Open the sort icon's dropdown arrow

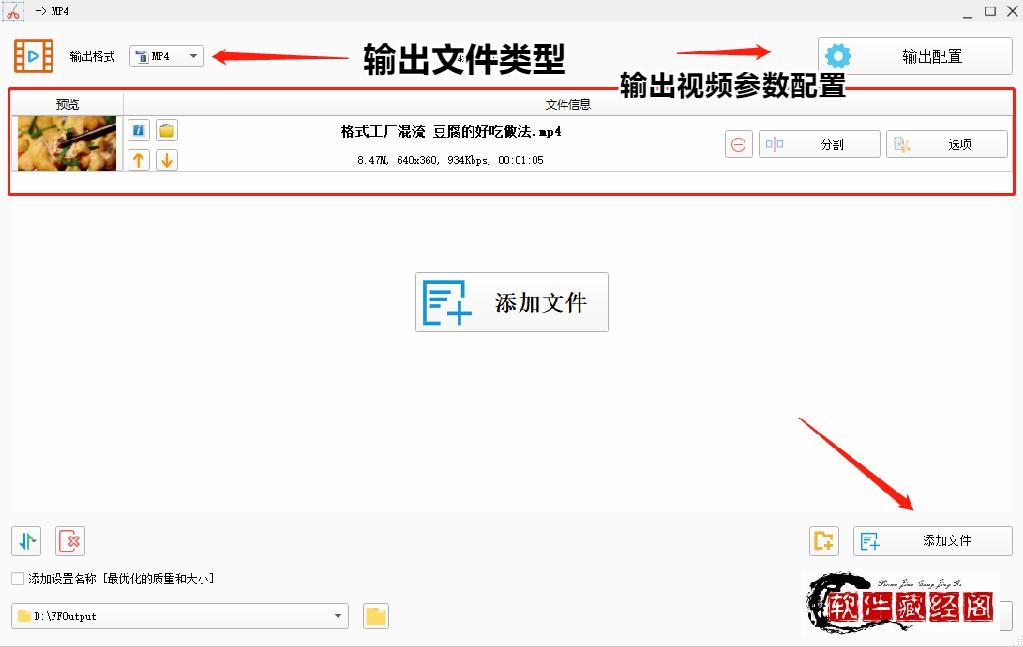coord(34,538)
